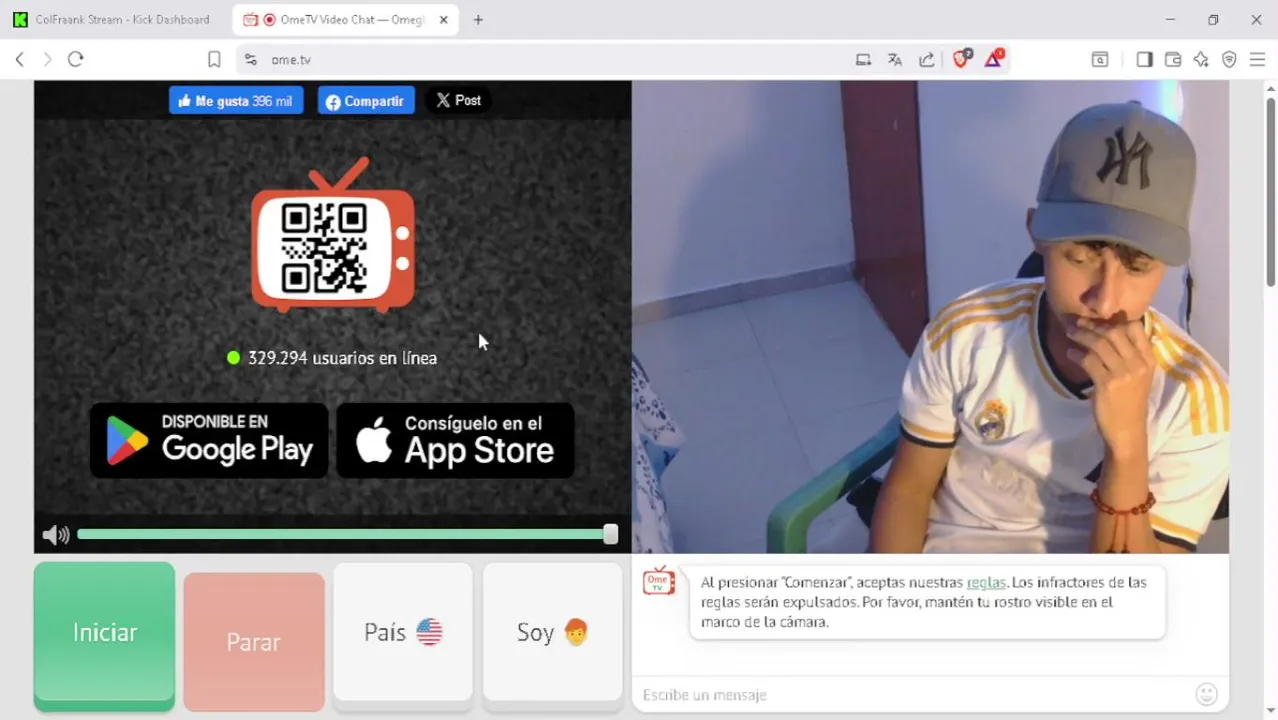Viewport: 1278px width, 720px height.
Task: Start chatting with the Iniciar button
Action: coord(105,634)
